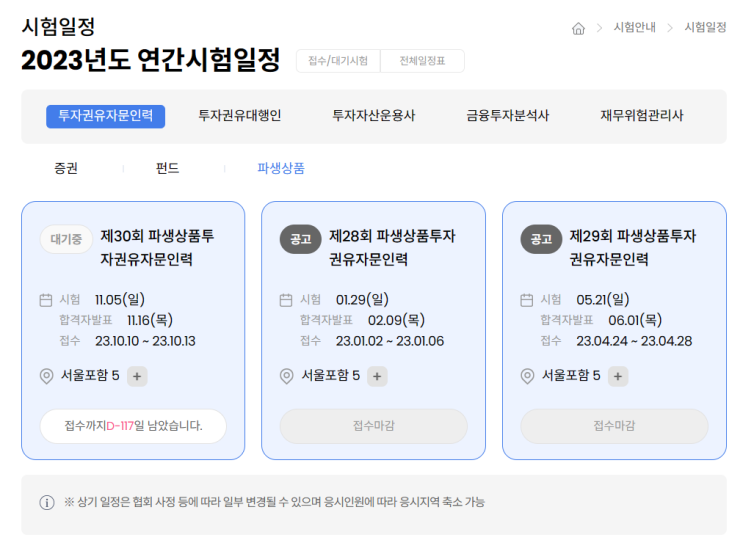Switch to 금융투자분석사 tab
This screenshot has width=743, height=543.
tap(507, 116)
